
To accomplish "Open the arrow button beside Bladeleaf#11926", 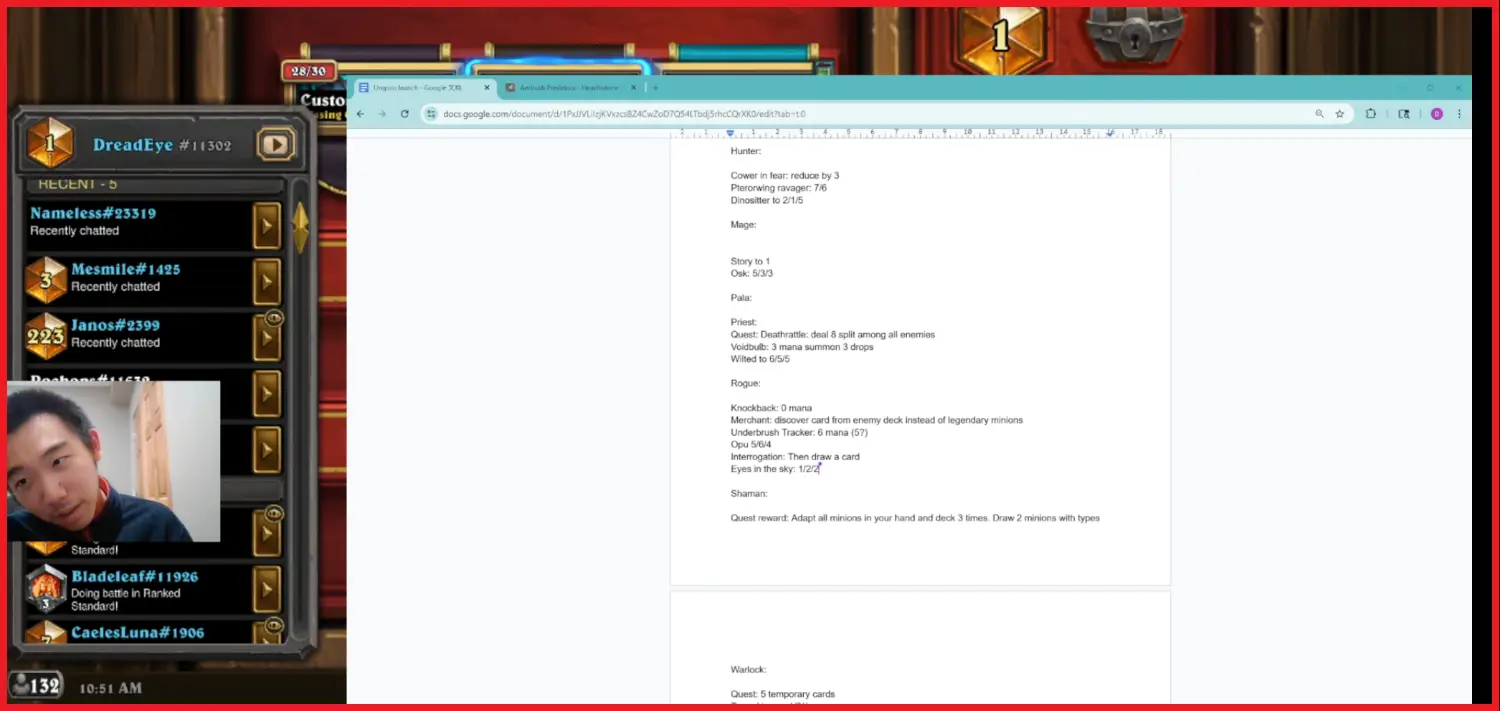I will coord(266,590).
